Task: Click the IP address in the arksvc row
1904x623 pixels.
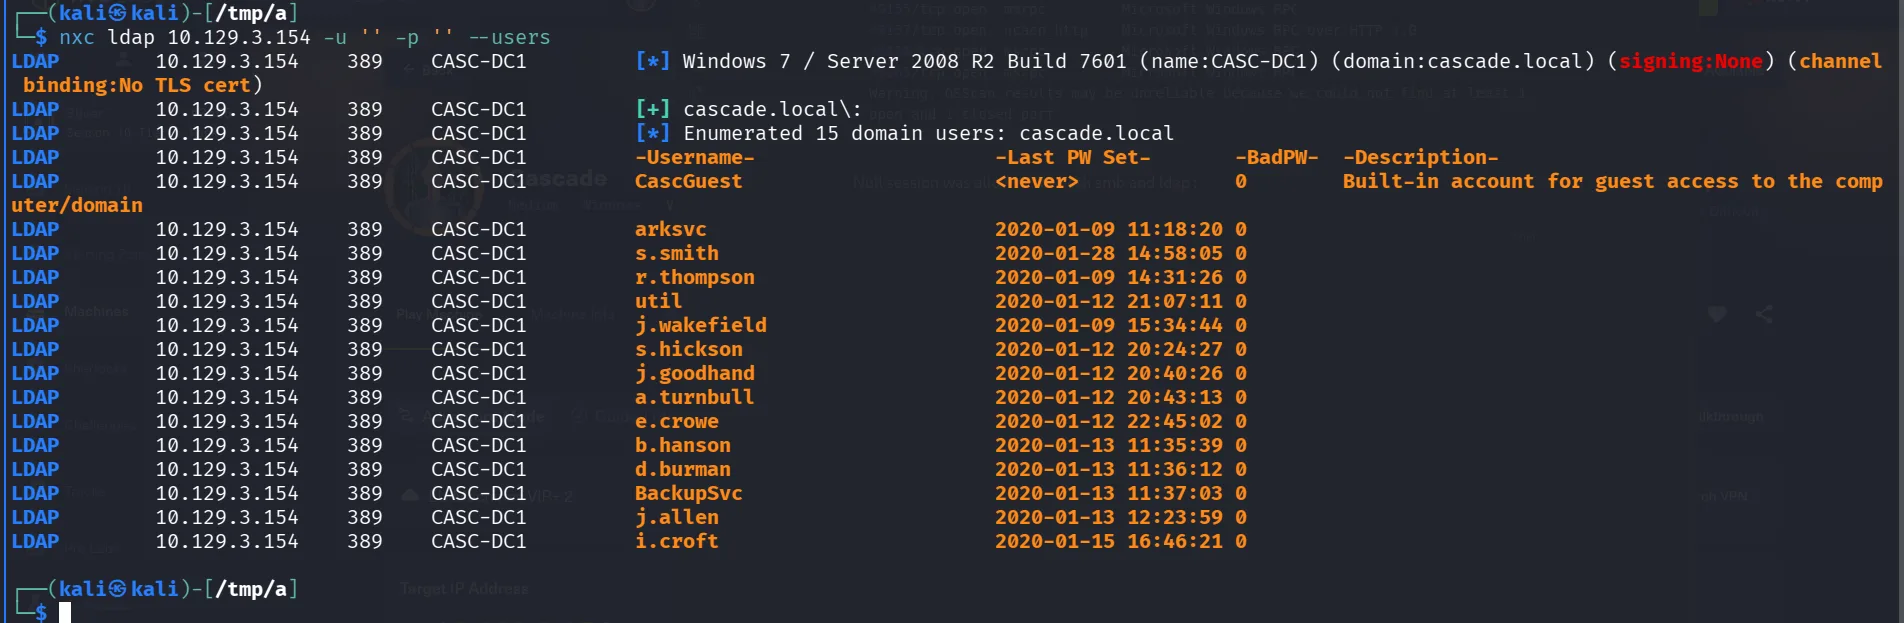Action: [x=227, y=229]
